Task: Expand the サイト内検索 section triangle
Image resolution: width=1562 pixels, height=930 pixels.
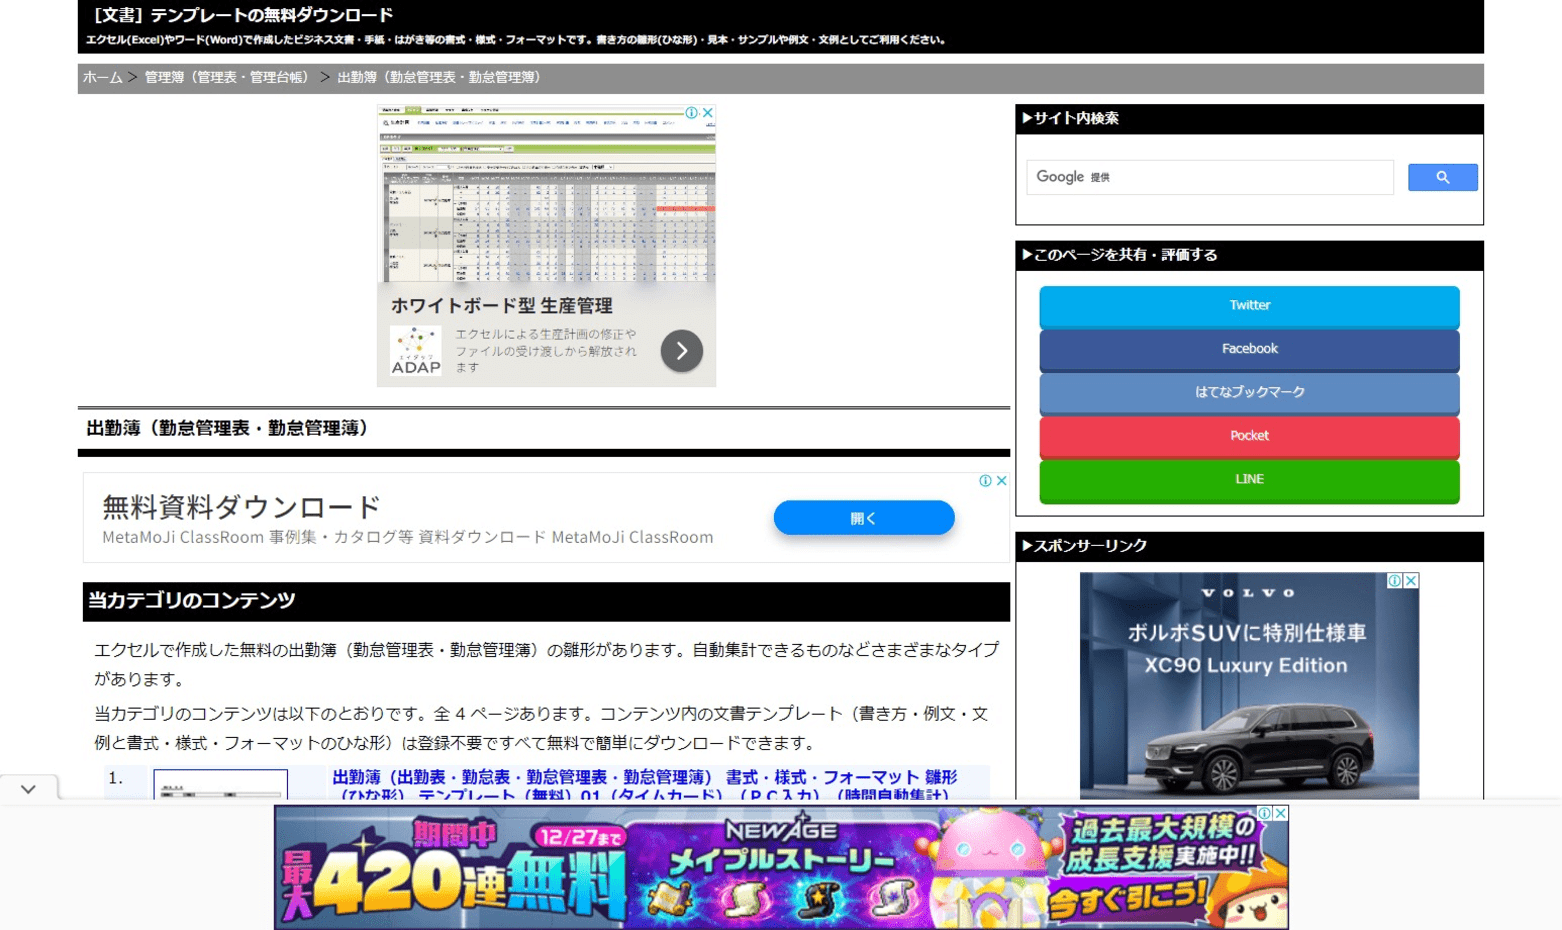Action: point(1027,118)
